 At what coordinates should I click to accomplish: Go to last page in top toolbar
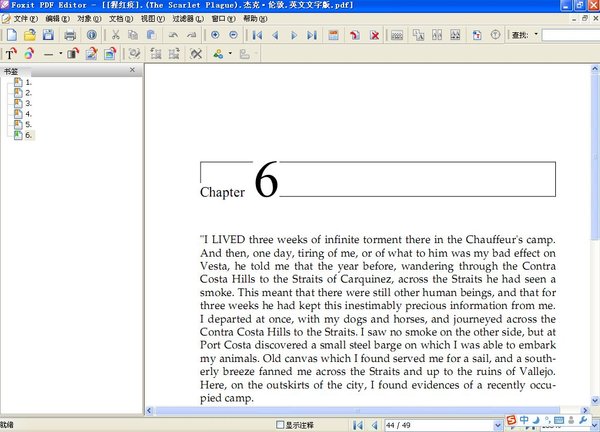312,35
